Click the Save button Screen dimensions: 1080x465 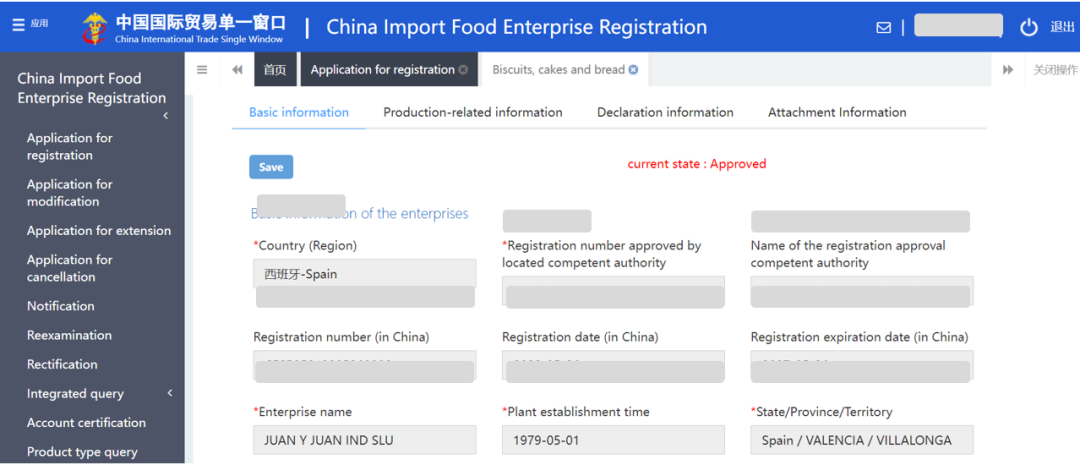click(x=271, y=167)
